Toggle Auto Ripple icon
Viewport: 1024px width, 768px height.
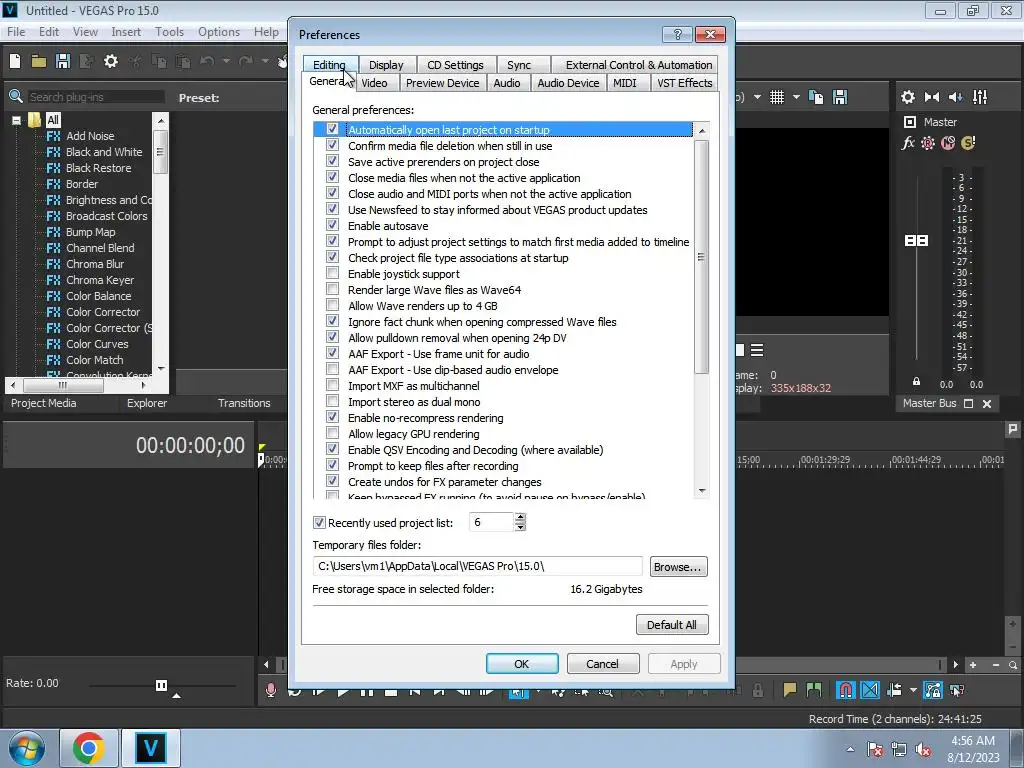(x=895, y=690)
